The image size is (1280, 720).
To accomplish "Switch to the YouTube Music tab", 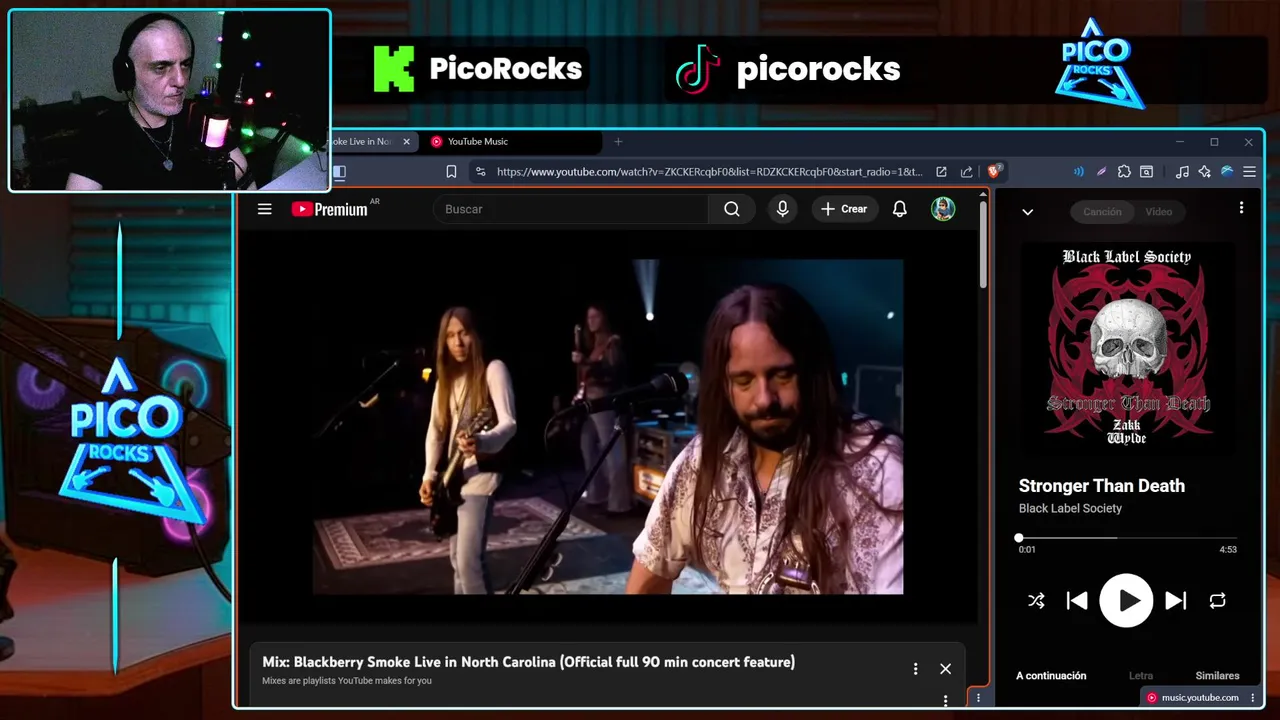I will 513,142.
